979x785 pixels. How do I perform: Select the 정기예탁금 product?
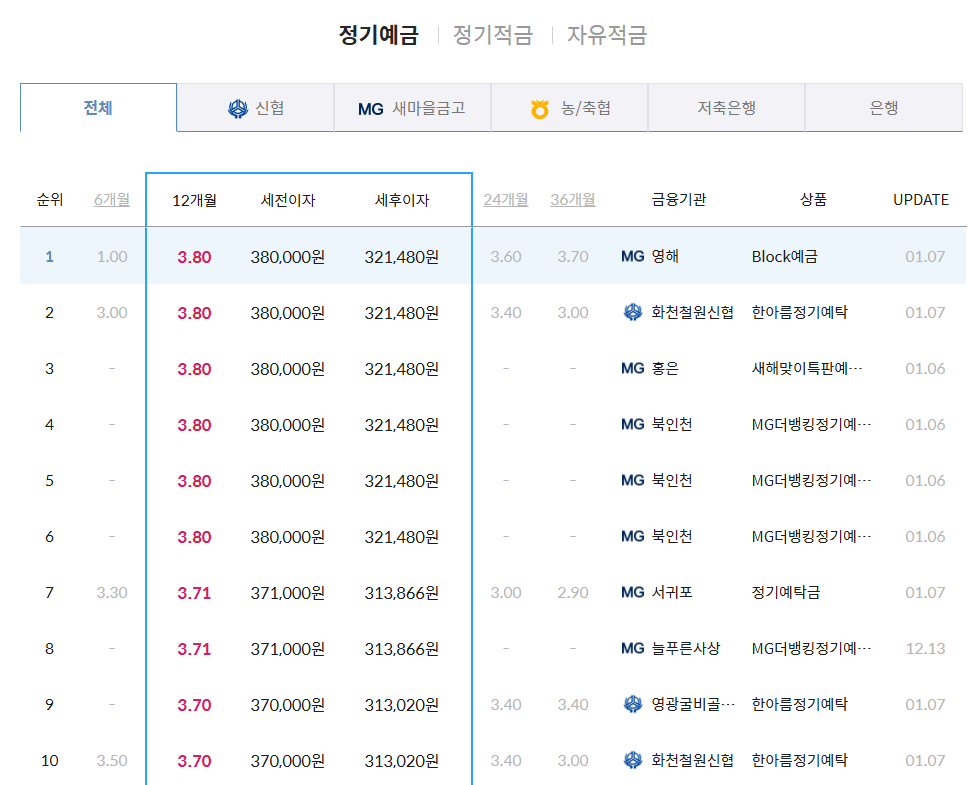coord(785,592)
